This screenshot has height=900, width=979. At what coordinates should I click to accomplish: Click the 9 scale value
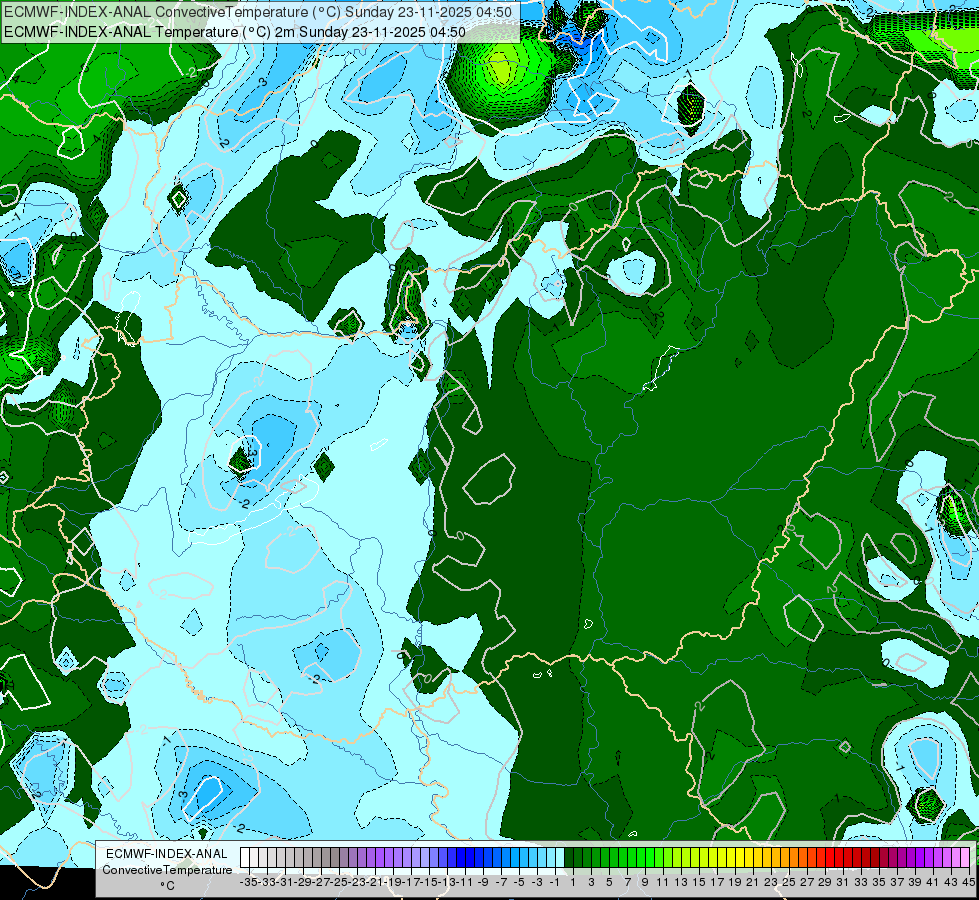646,882
